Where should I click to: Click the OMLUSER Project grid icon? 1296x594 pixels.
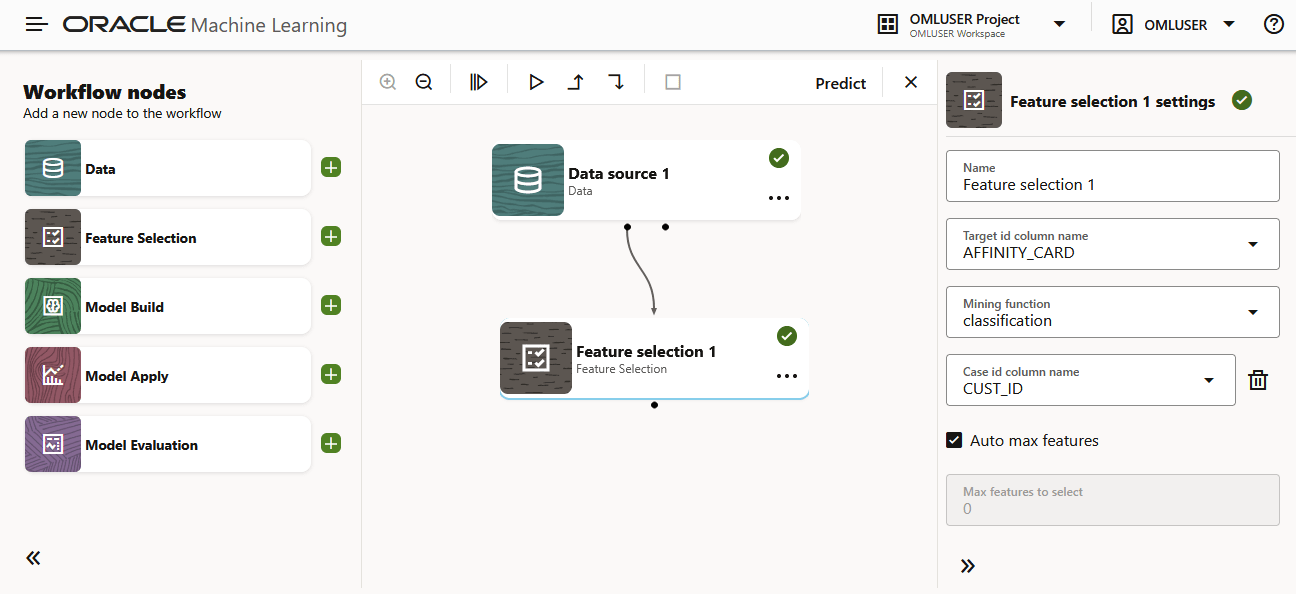pos(887,25)
